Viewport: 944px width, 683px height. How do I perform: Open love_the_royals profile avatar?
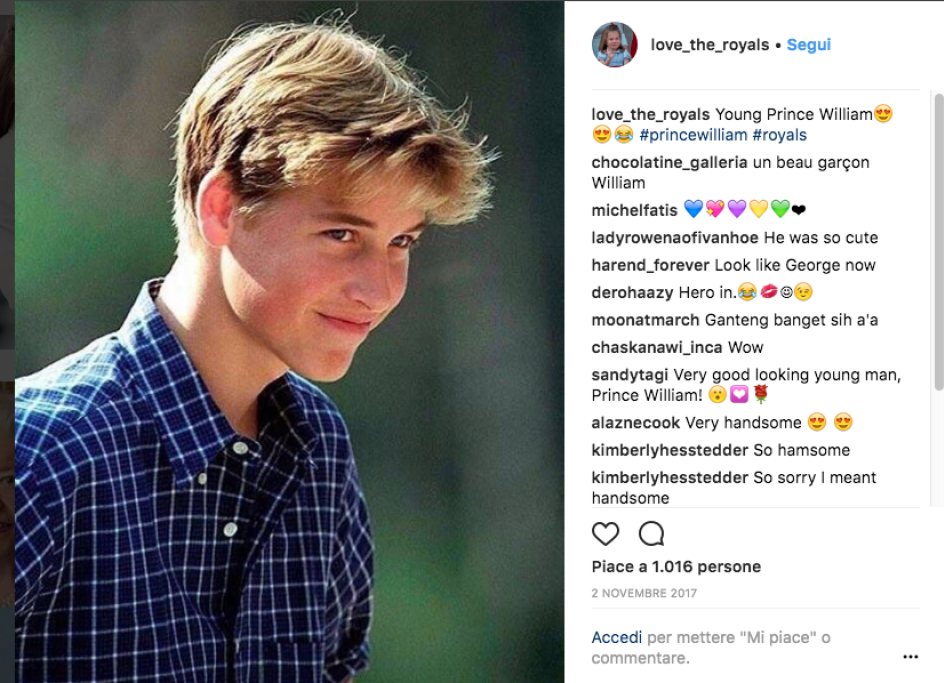[x=615, y=45]
